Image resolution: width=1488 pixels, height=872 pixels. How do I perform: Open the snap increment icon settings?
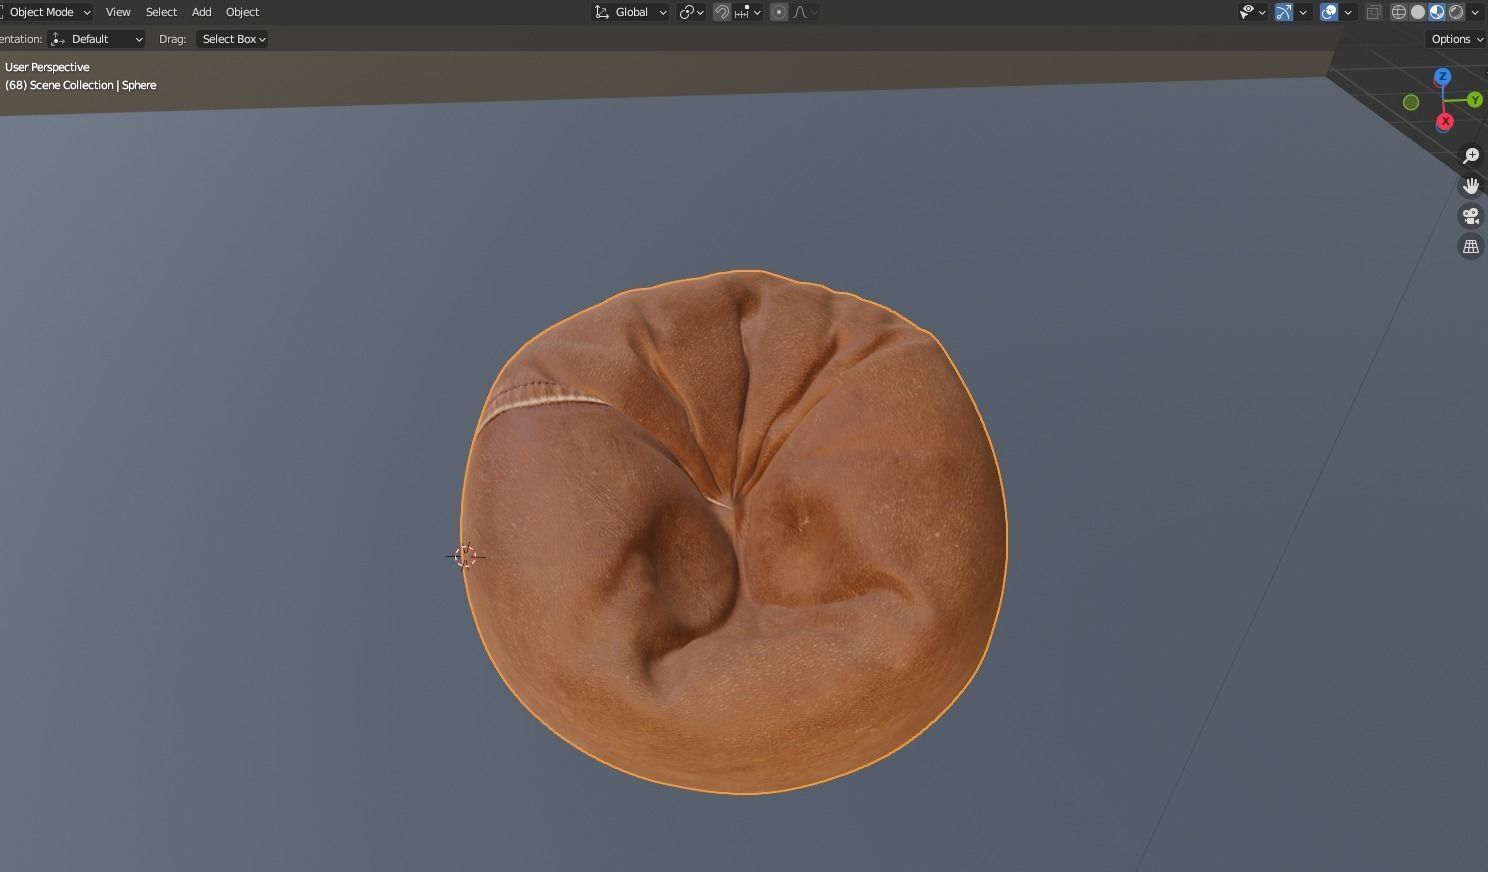742,12
